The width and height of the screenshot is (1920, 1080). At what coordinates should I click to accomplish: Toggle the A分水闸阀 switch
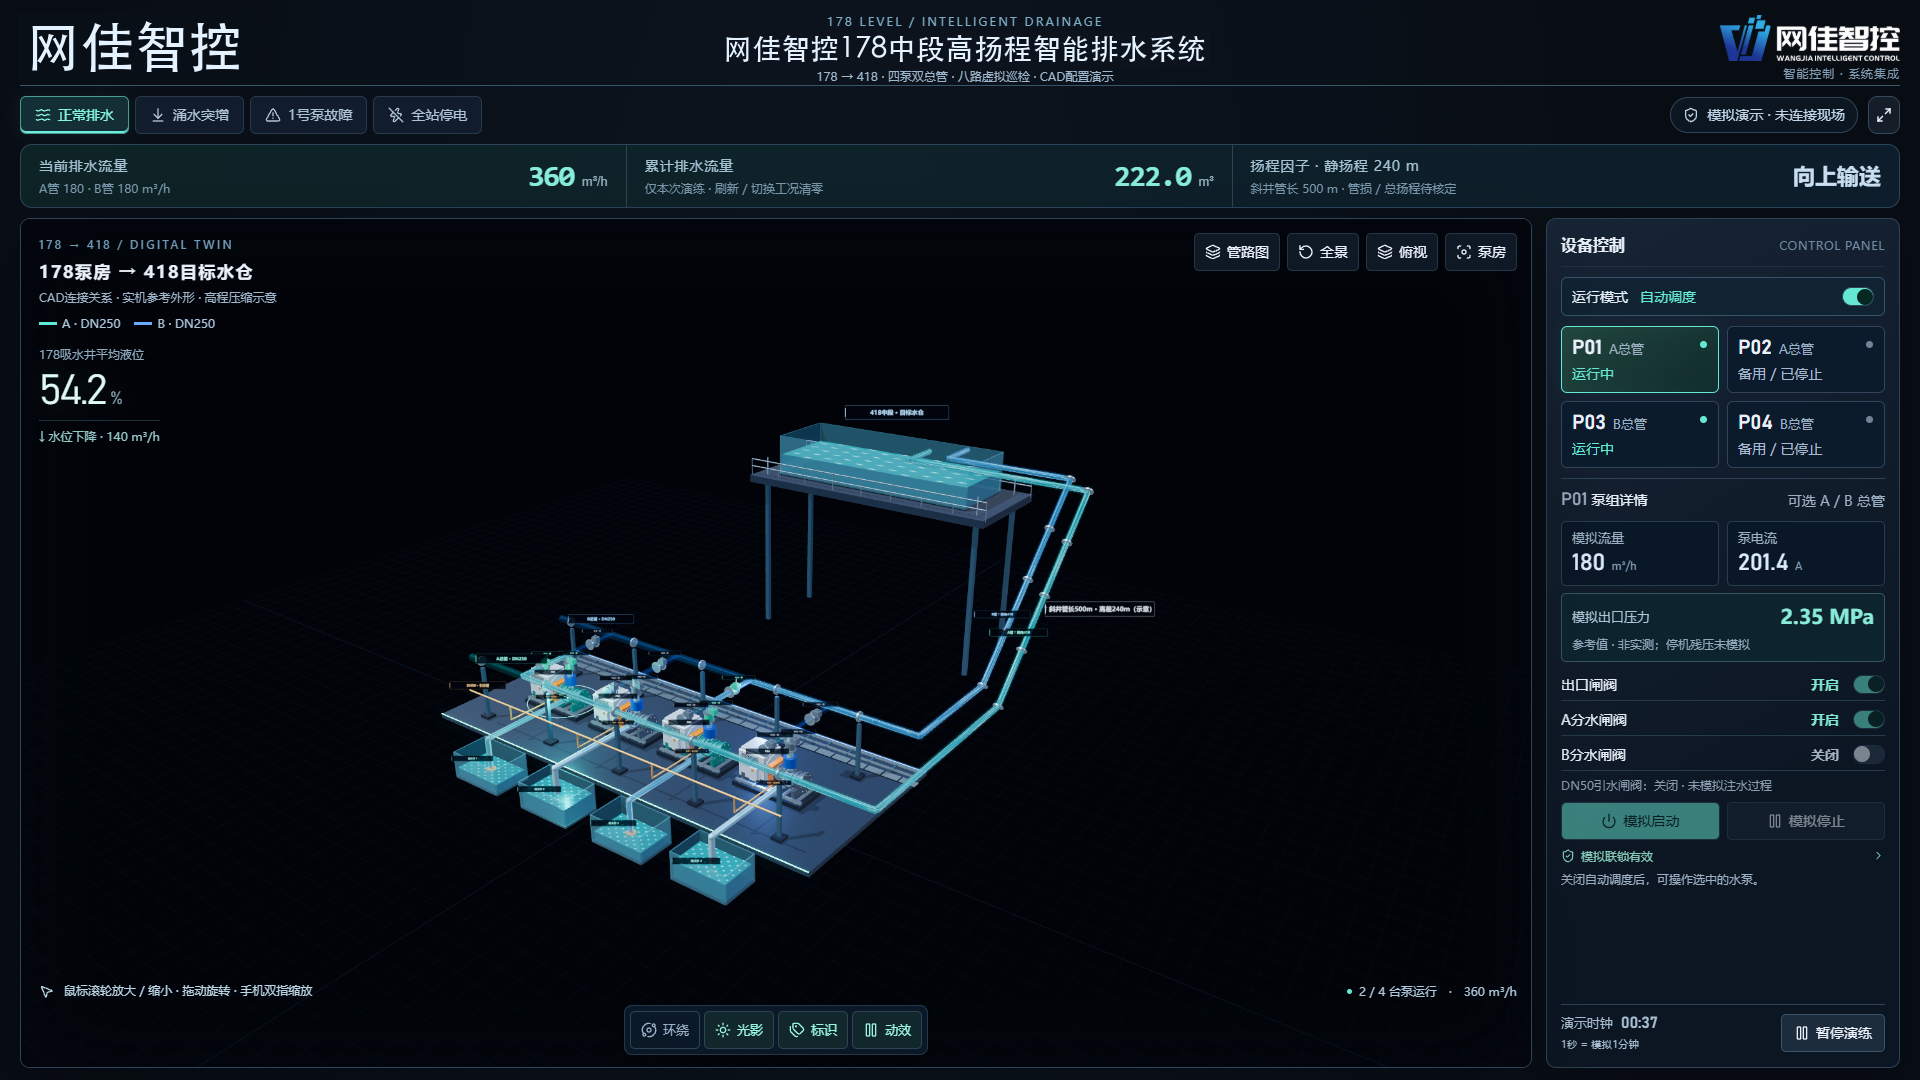[1869, 720]
